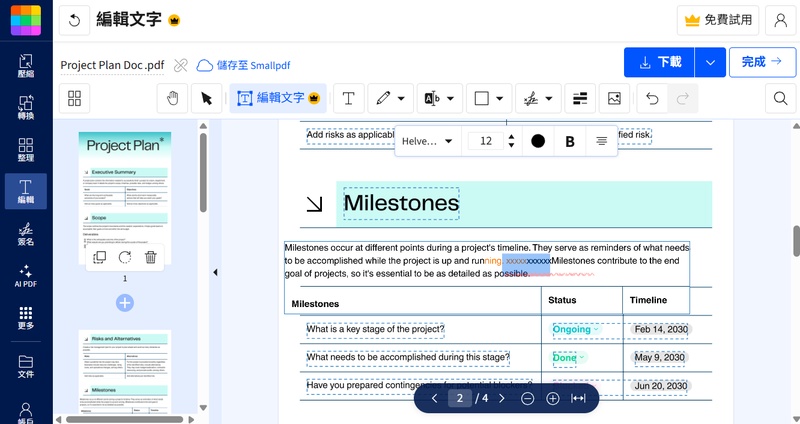Click the 完成 finish button
This screenshot has height=424, width=800.
pyautogui.click(x=762, y=62)
